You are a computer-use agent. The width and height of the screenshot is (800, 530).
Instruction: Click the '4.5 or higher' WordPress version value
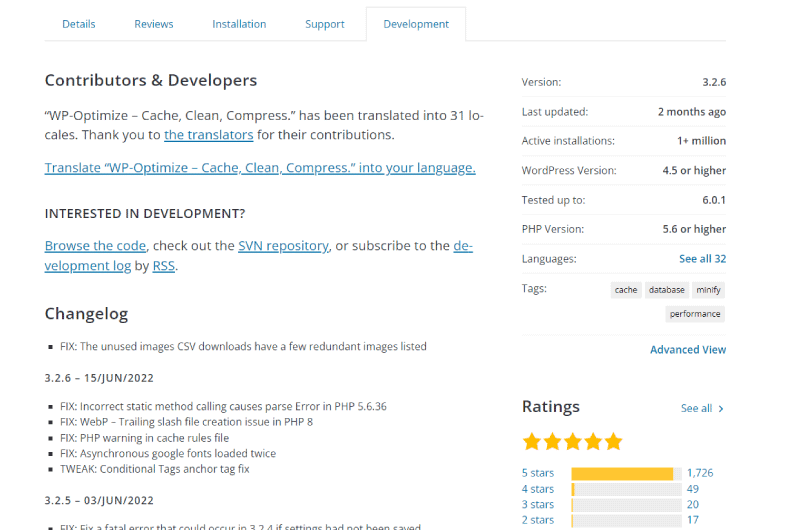pos(694,170)
